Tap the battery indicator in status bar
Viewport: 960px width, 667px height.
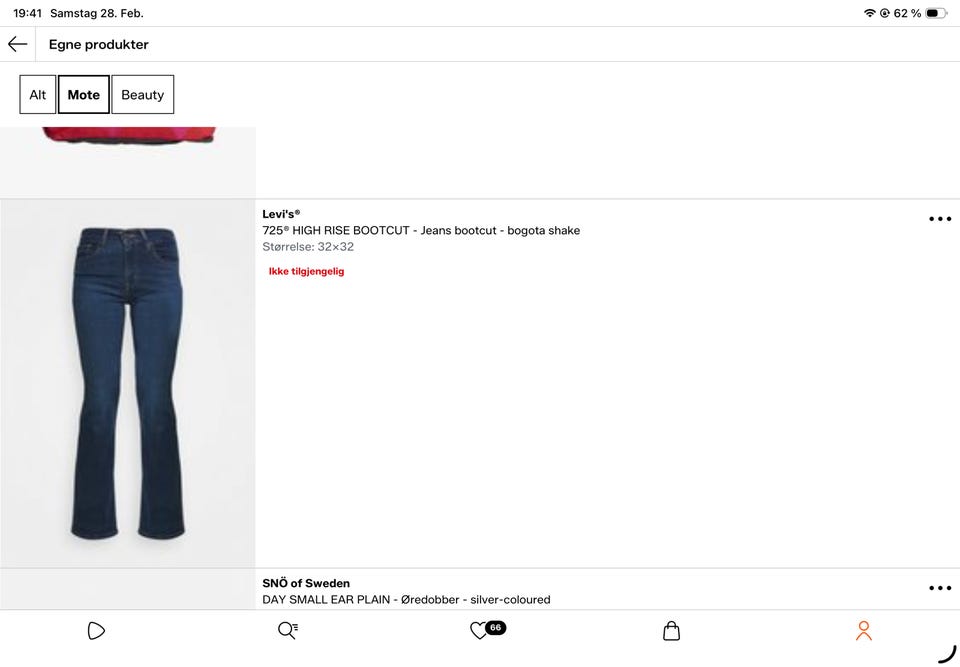click(x=936, y=13)
